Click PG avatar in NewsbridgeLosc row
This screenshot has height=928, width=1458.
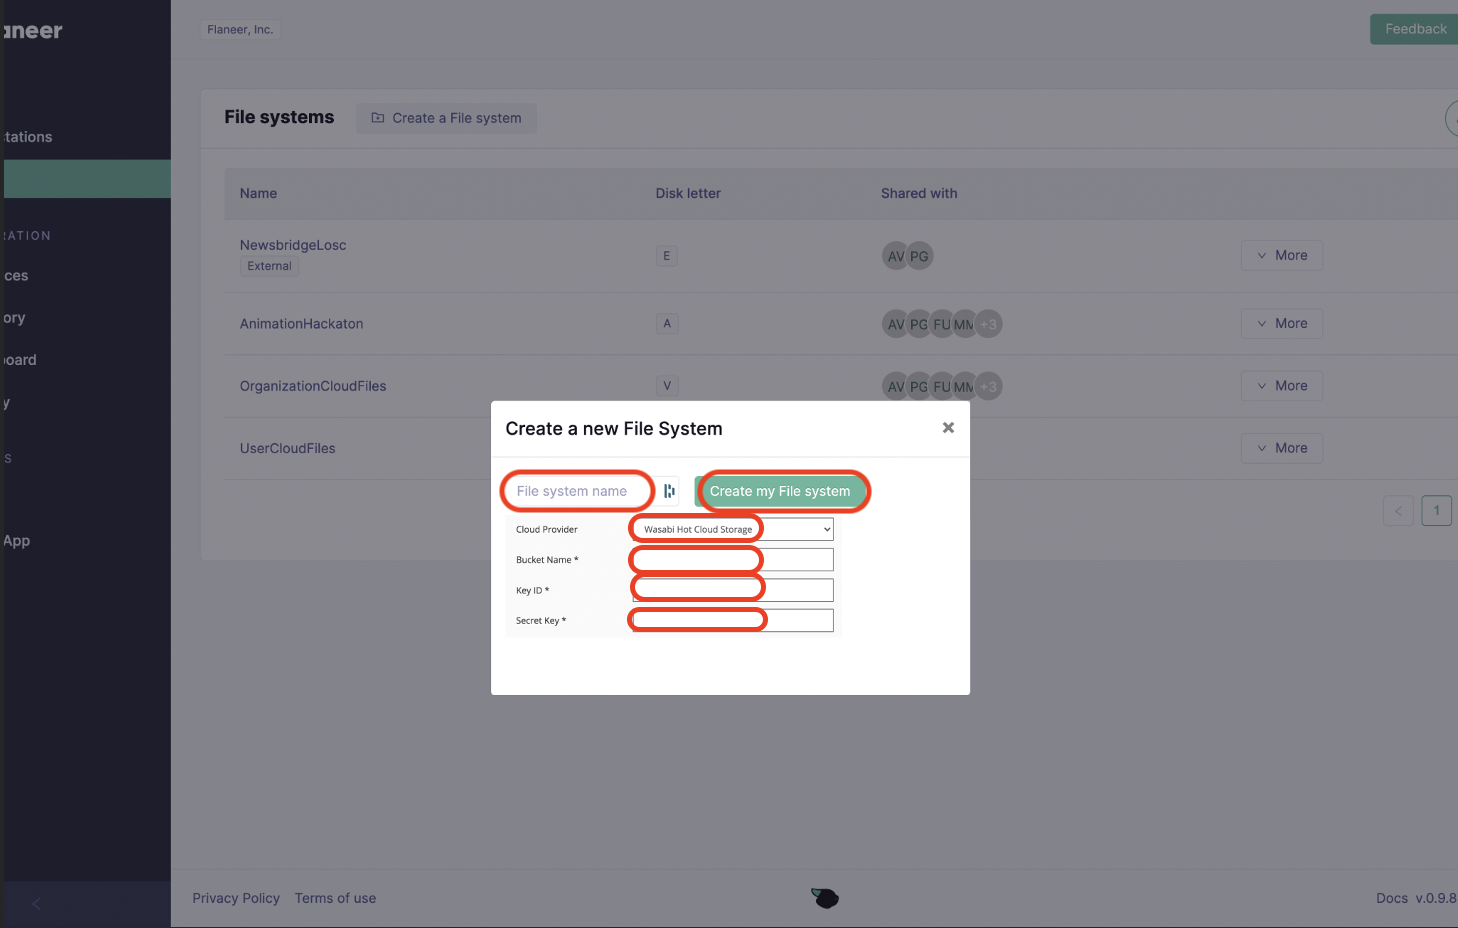click(919, 256)
